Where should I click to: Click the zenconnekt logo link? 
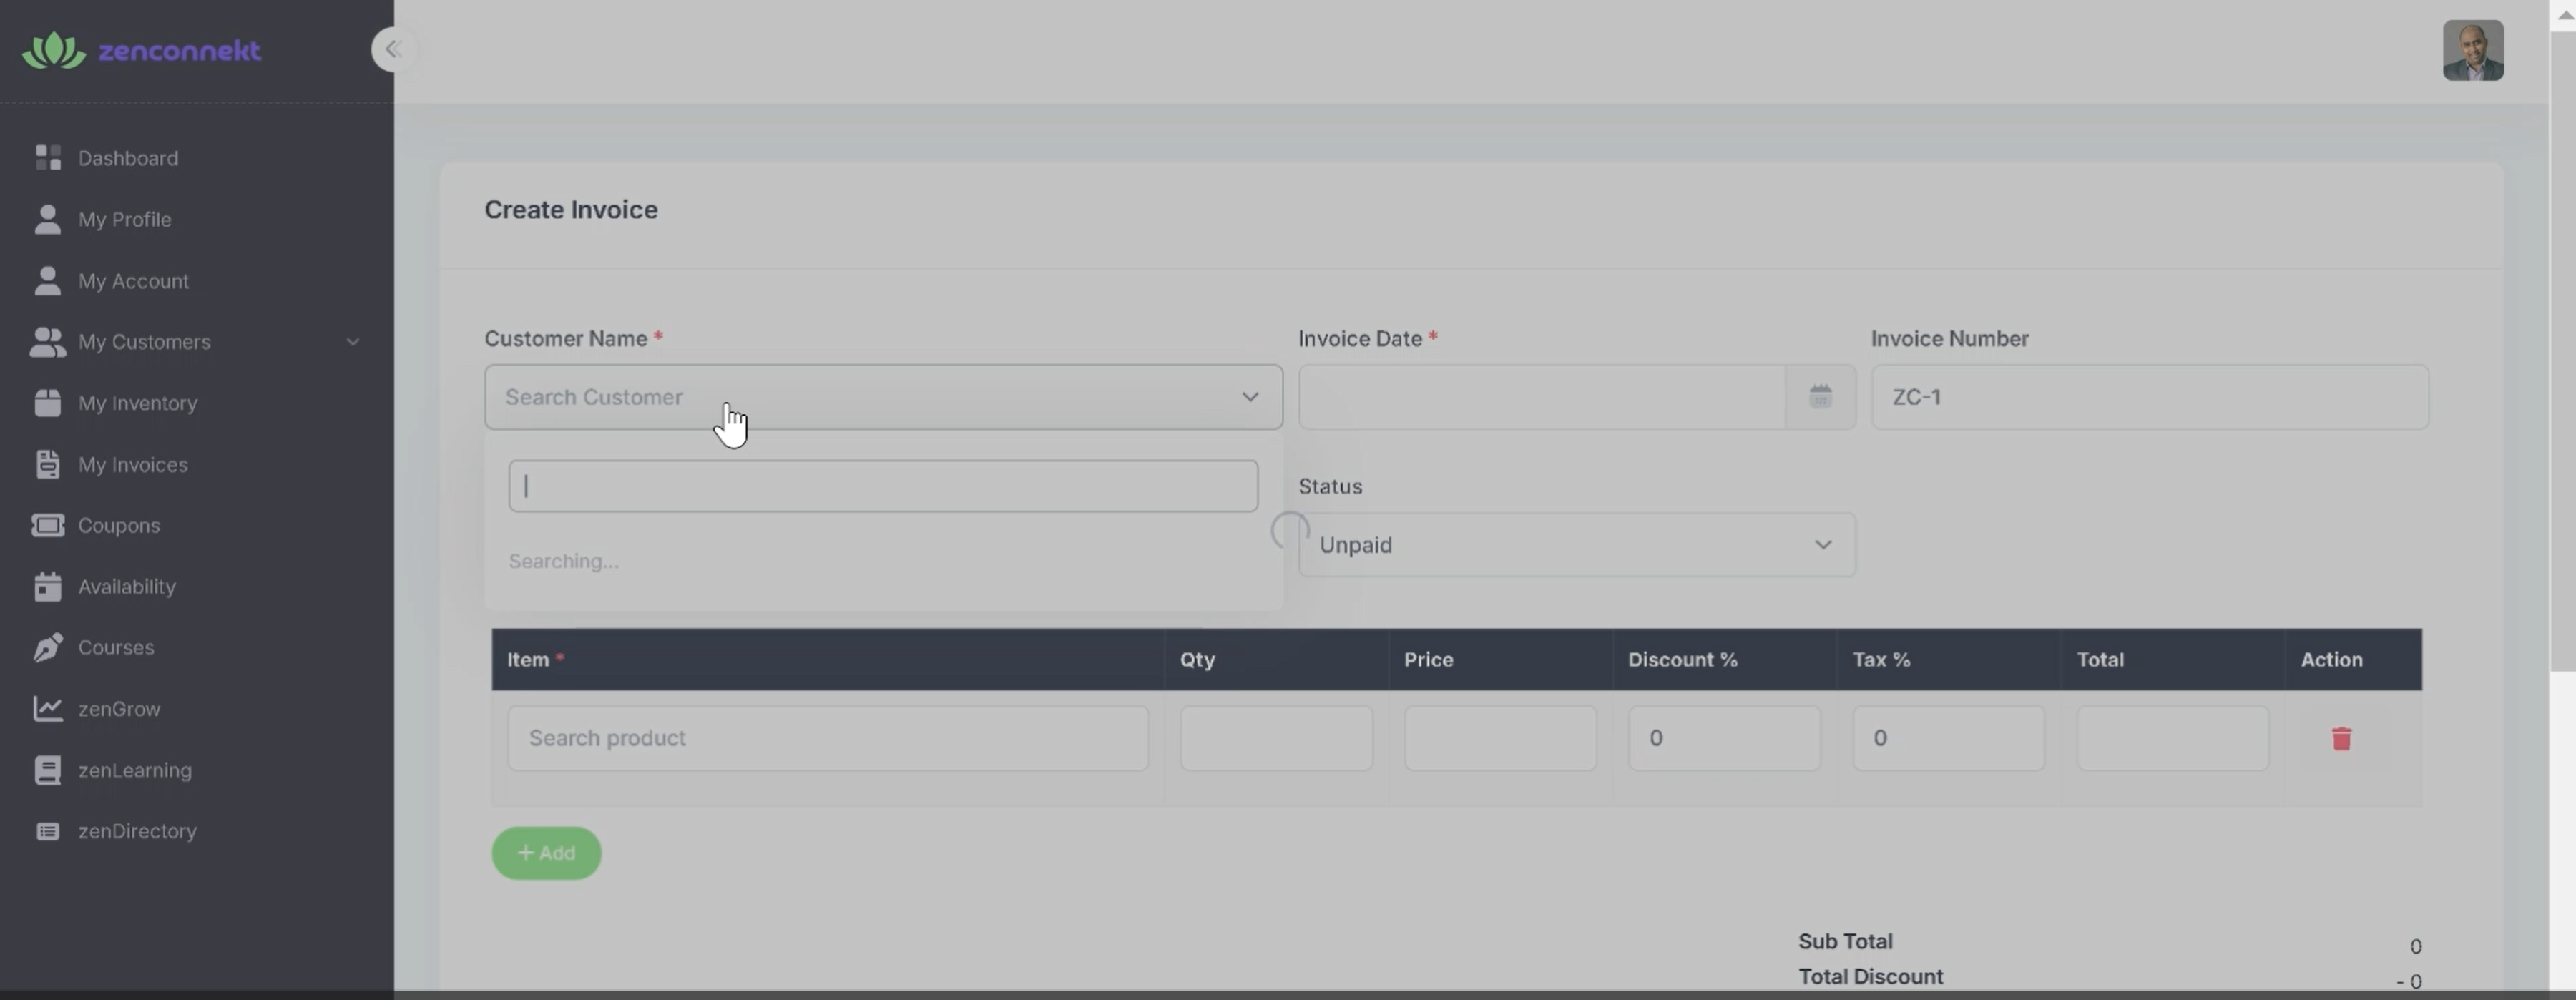point(142,50)
